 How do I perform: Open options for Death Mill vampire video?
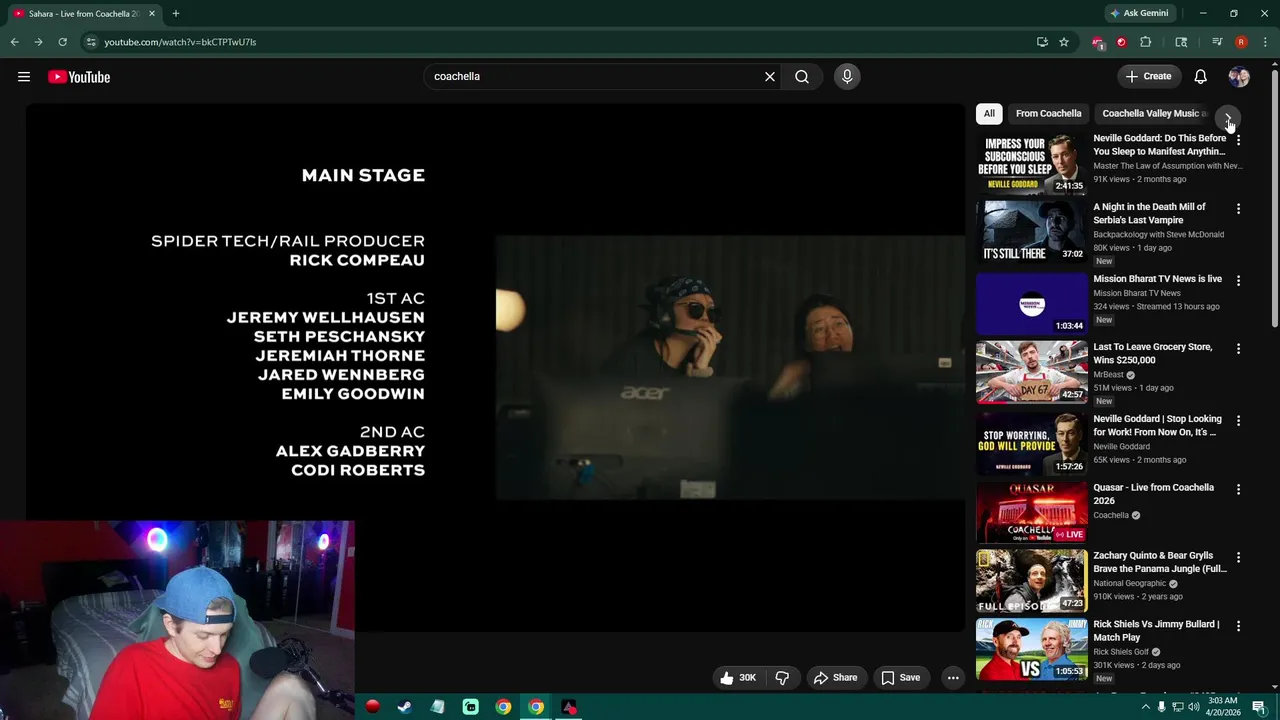[1238, 209]
